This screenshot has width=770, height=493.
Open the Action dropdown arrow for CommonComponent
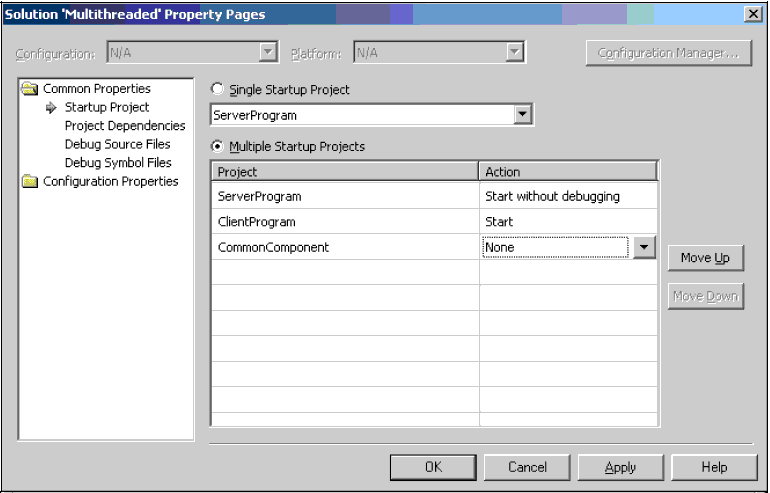pos(644,247)
